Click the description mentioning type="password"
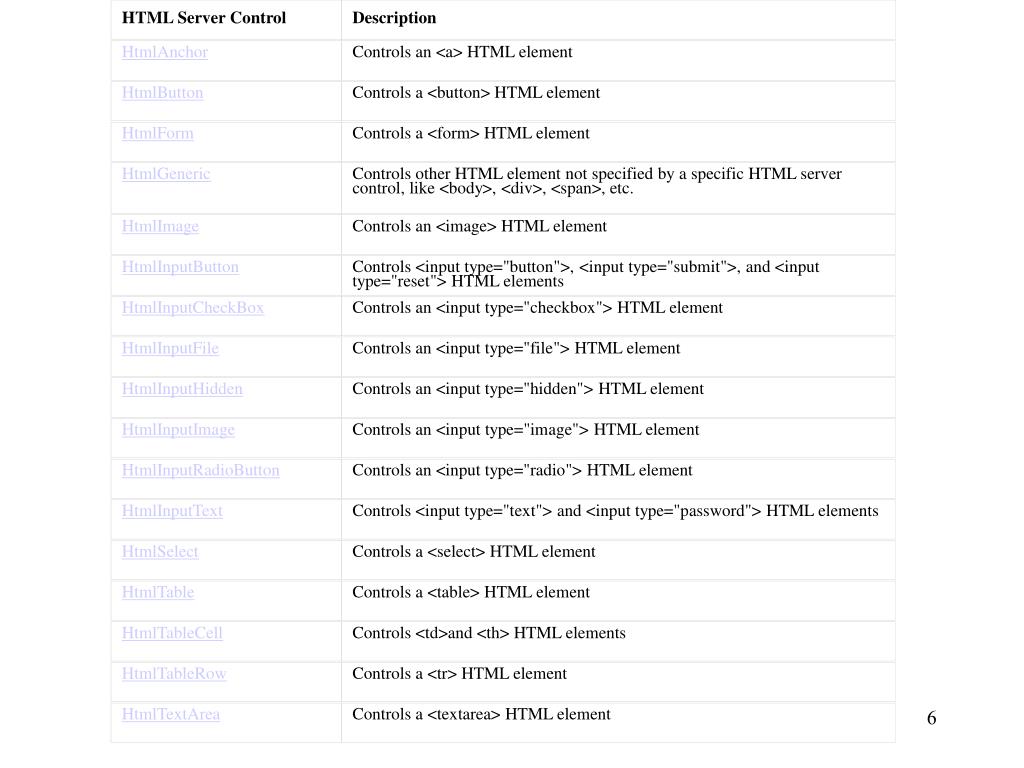This screenshot has width=1024, height=768. click(x=615, y=511)
